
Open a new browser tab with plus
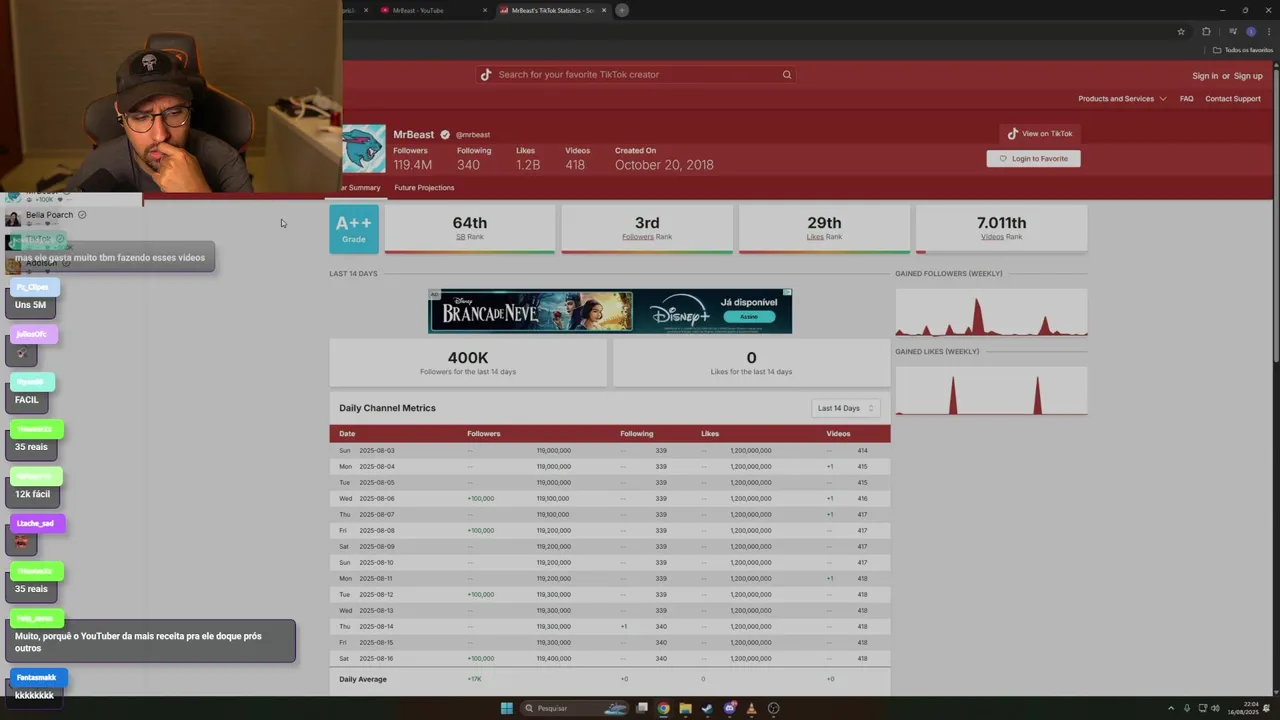point(622,10)
